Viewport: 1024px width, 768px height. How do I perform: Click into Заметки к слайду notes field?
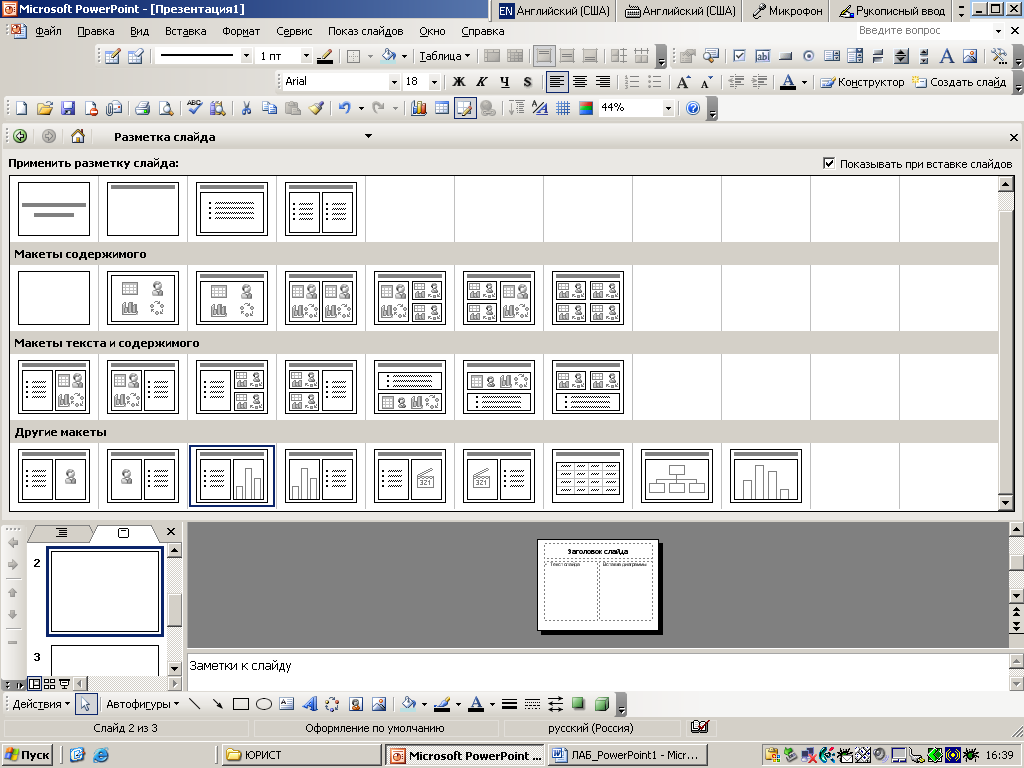tap(597, 671)
